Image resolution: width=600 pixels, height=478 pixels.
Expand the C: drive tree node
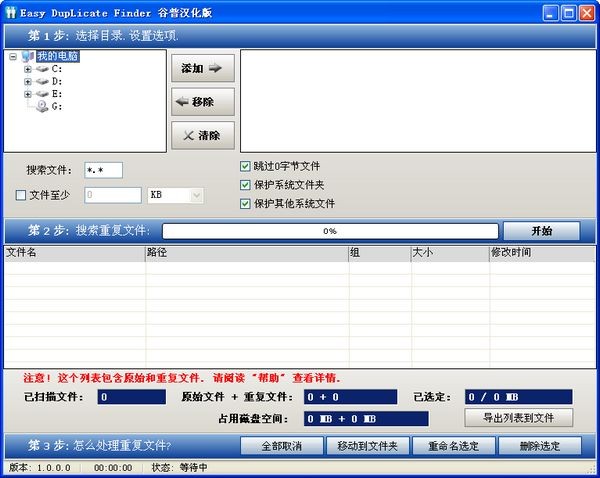28,69
